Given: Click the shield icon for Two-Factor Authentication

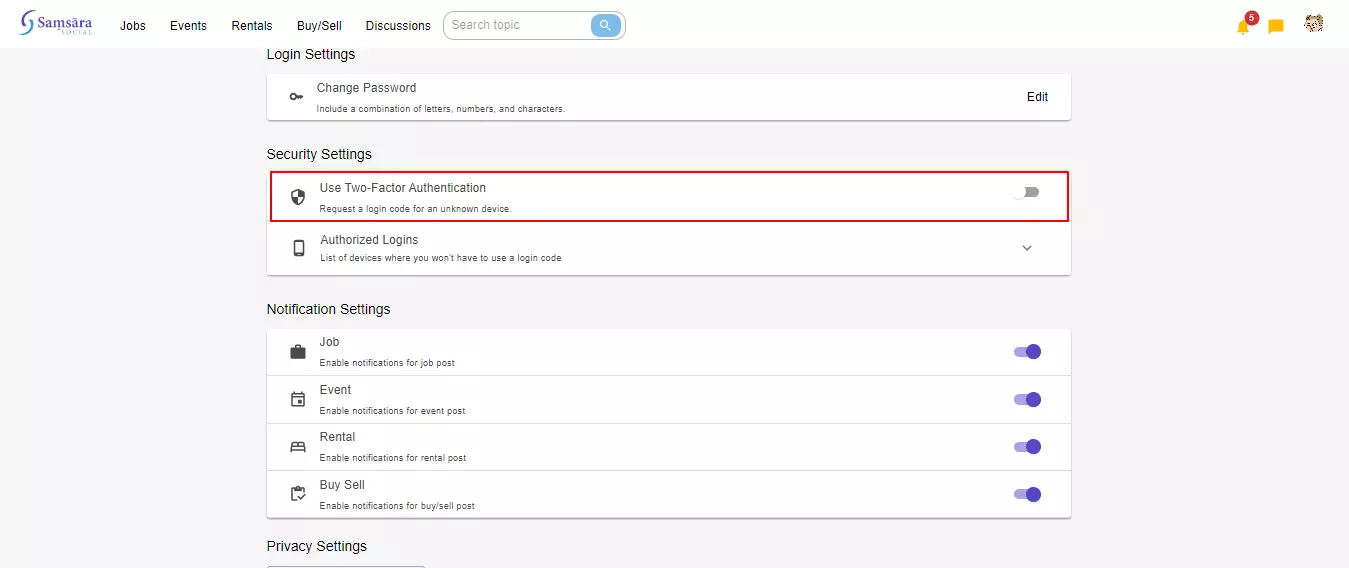Looking at the screenshot, I should 297,196.
